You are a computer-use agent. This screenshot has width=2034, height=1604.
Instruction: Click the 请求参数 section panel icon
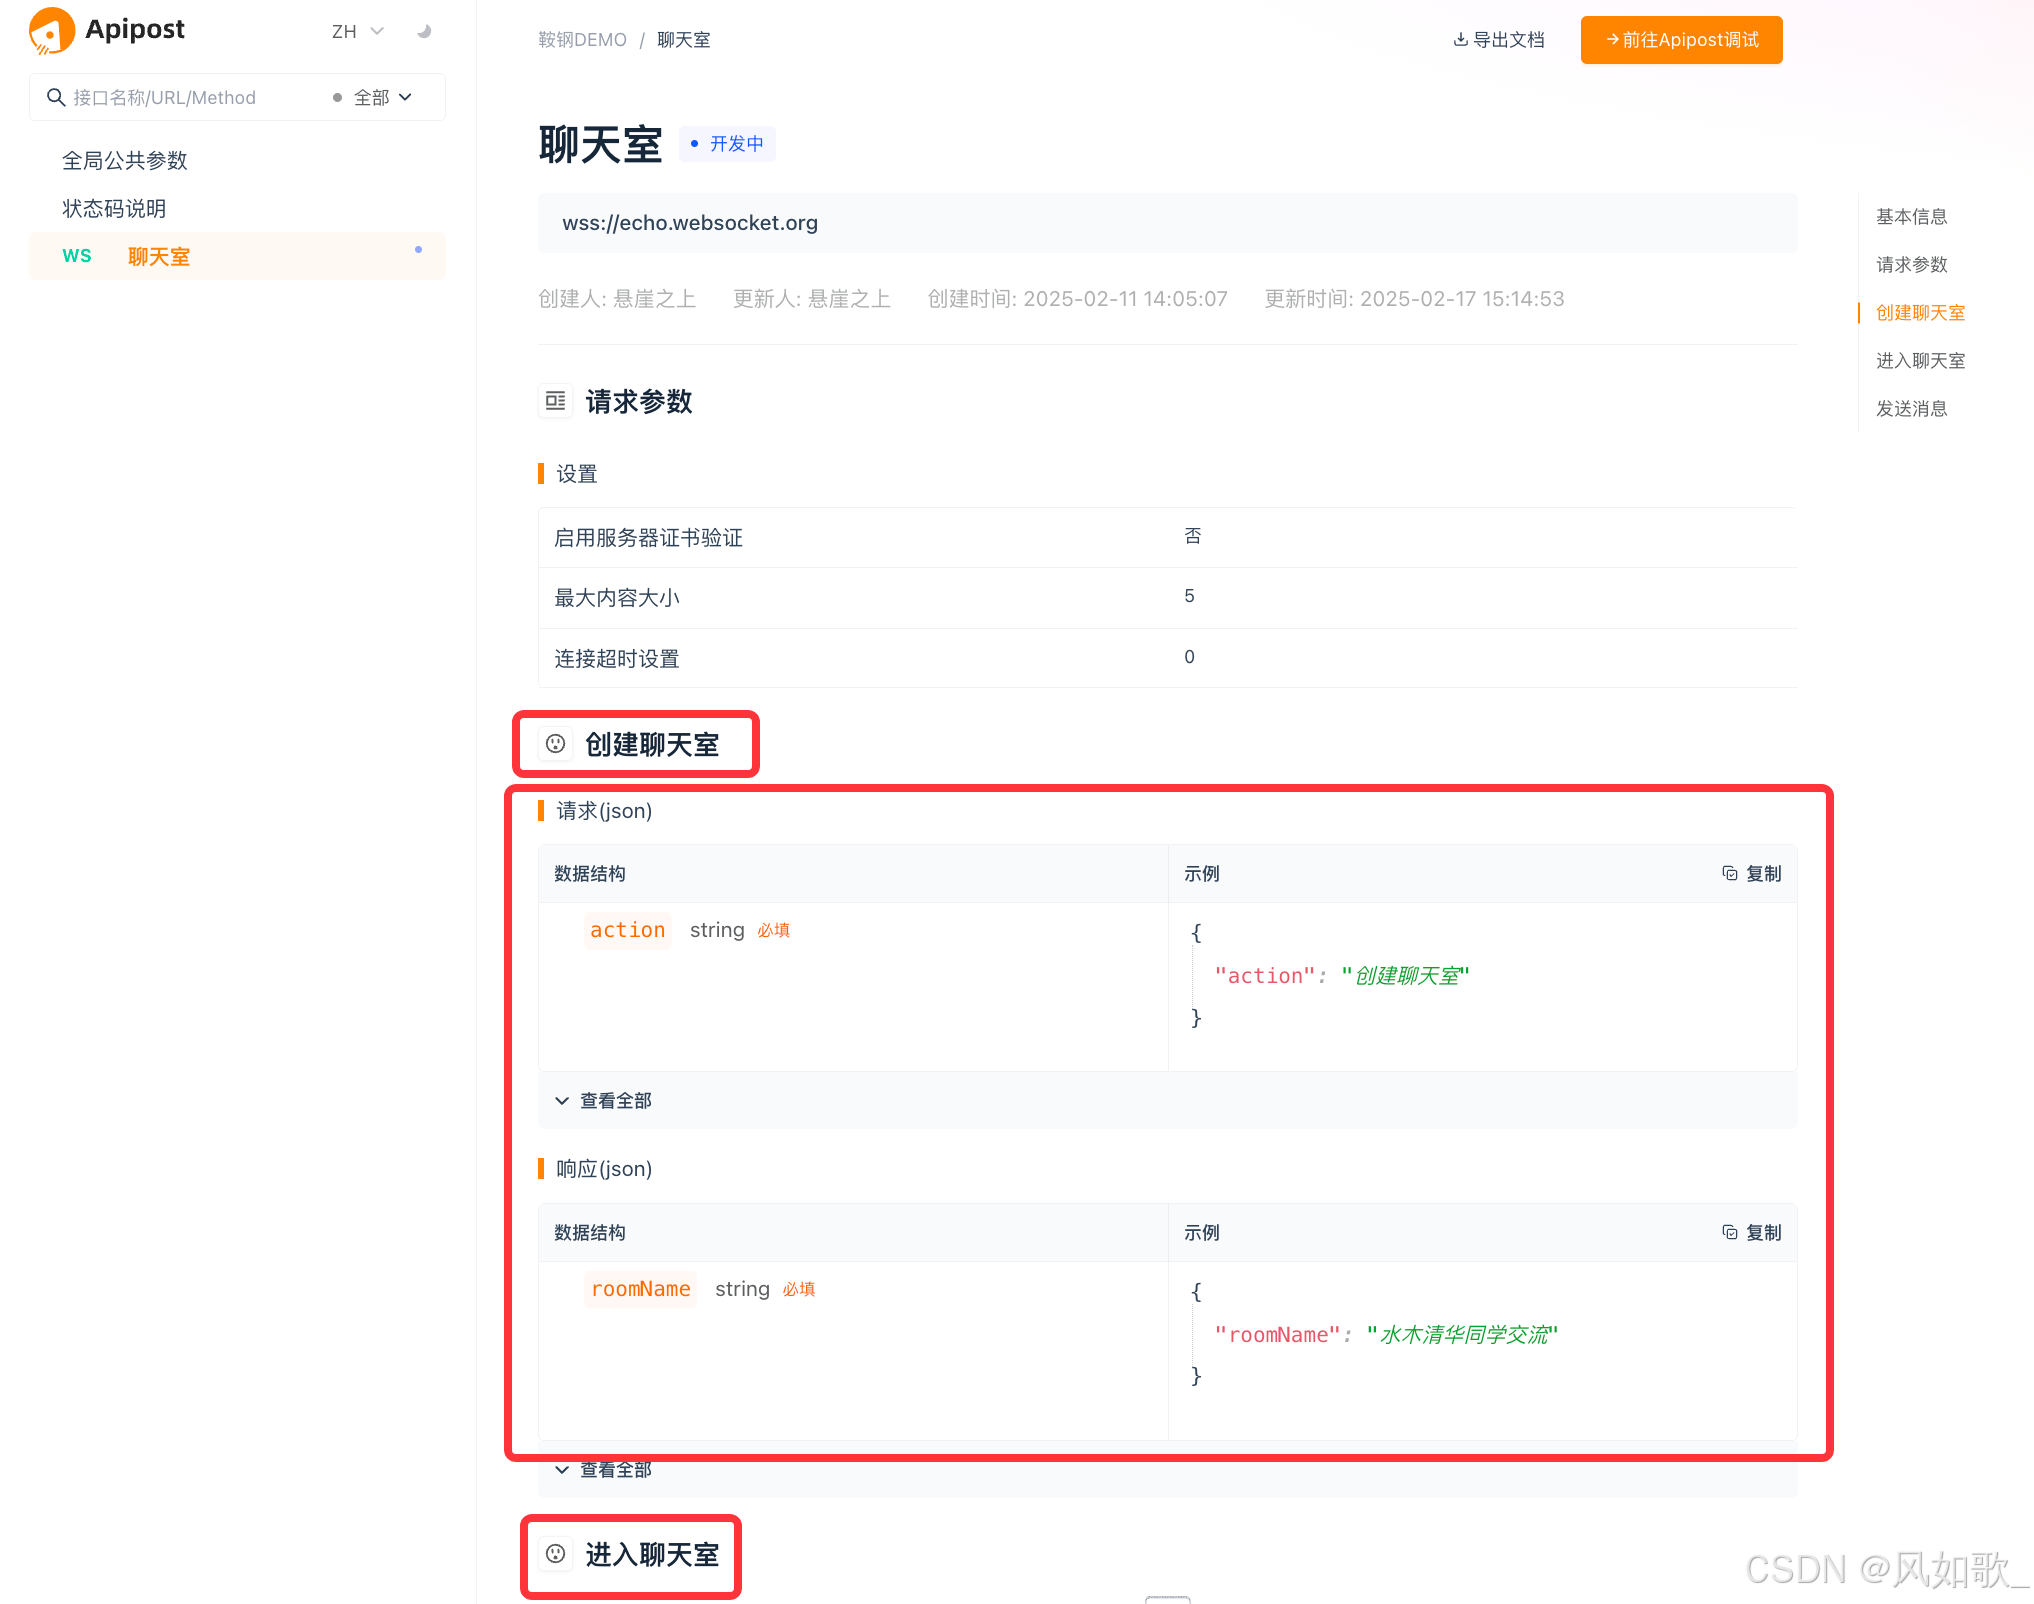point(556,401)
